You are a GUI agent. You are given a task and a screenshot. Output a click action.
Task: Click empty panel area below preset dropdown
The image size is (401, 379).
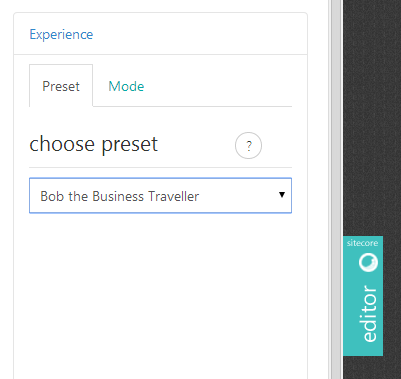pos(160,295)
